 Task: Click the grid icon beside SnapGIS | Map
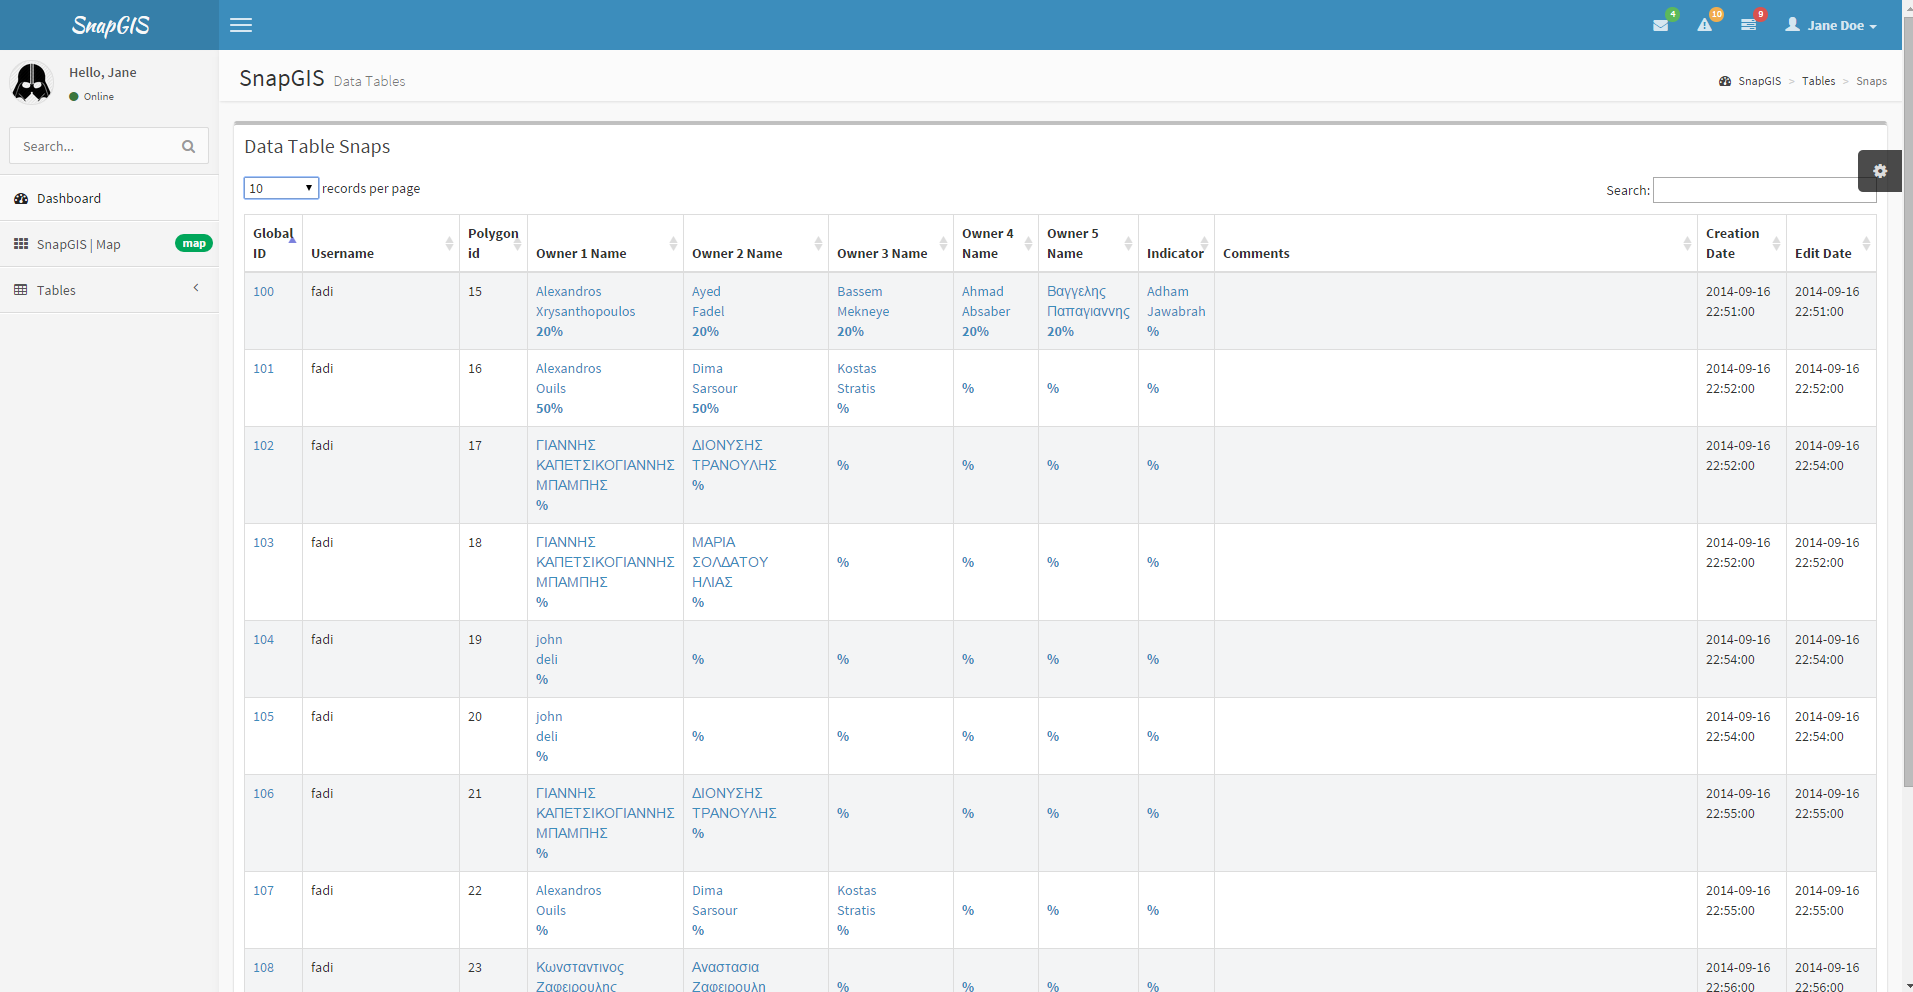(x=21, y=244)
